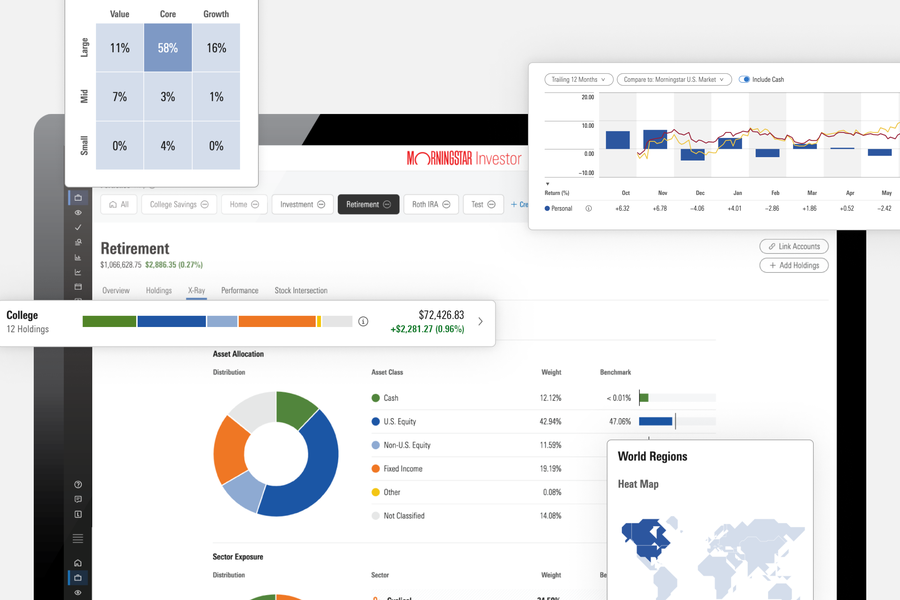The height and width of the screenshot is (600, 900).
Task: Open the Trailing 12 Months dropdown
Action: coord(578,78)
